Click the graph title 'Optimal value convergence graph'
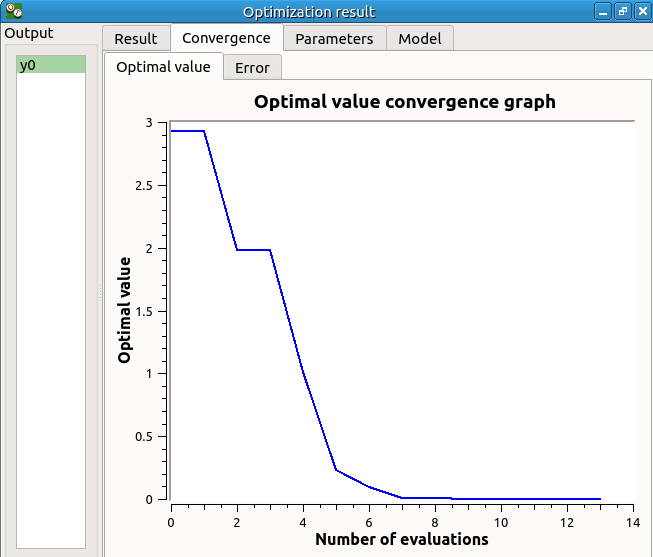 [x=404, y=102]
